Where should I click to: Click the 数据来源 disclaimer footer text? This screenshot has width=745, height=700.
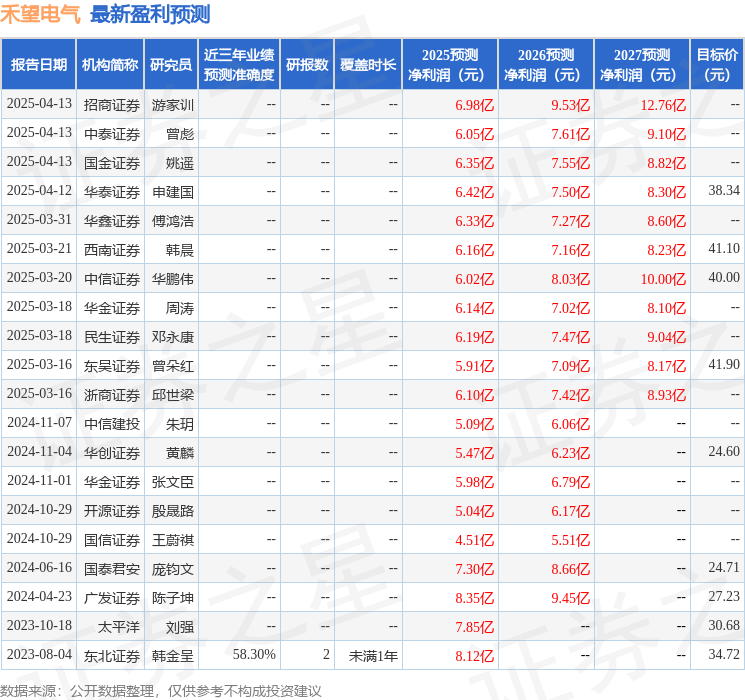[x=161, y=690]
